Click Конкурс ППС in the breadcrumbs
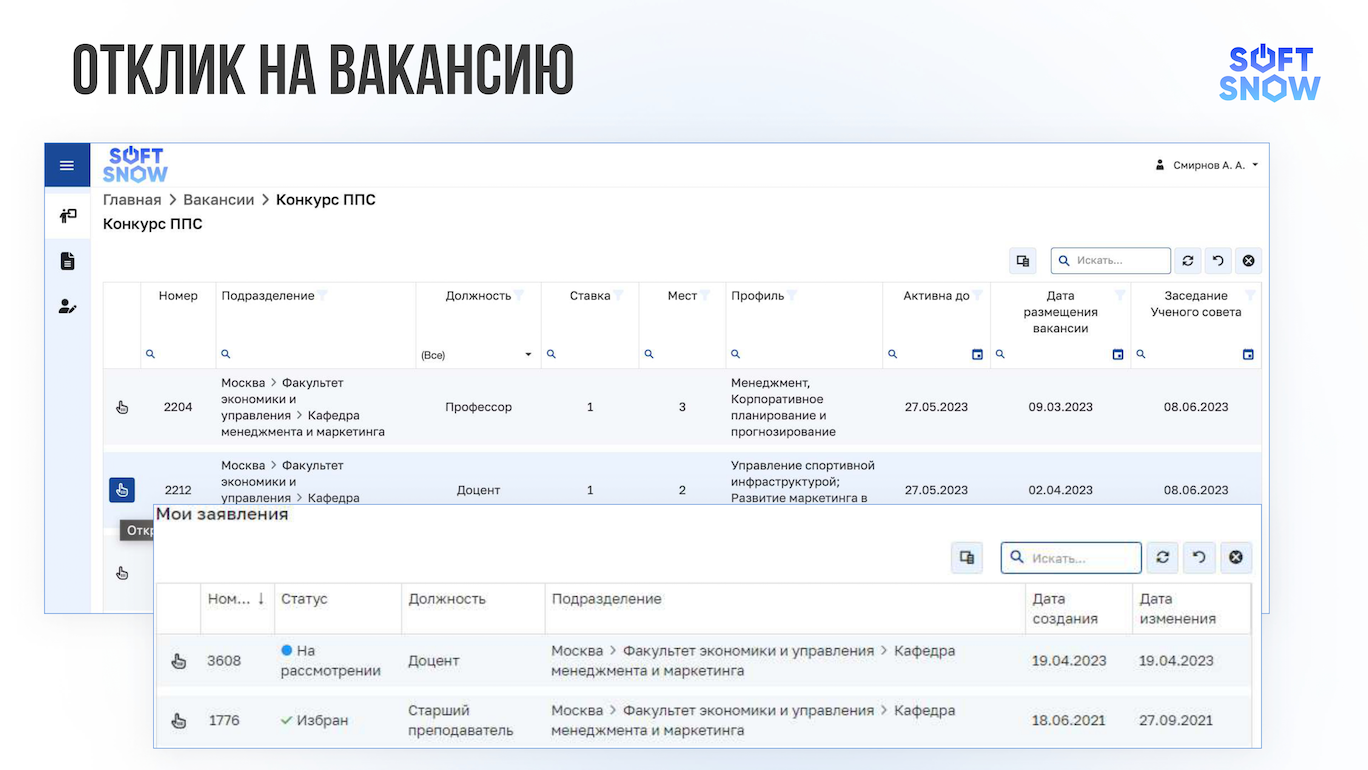The width and height of the screenshot is (1368, 770). click(x=326, y=200)
